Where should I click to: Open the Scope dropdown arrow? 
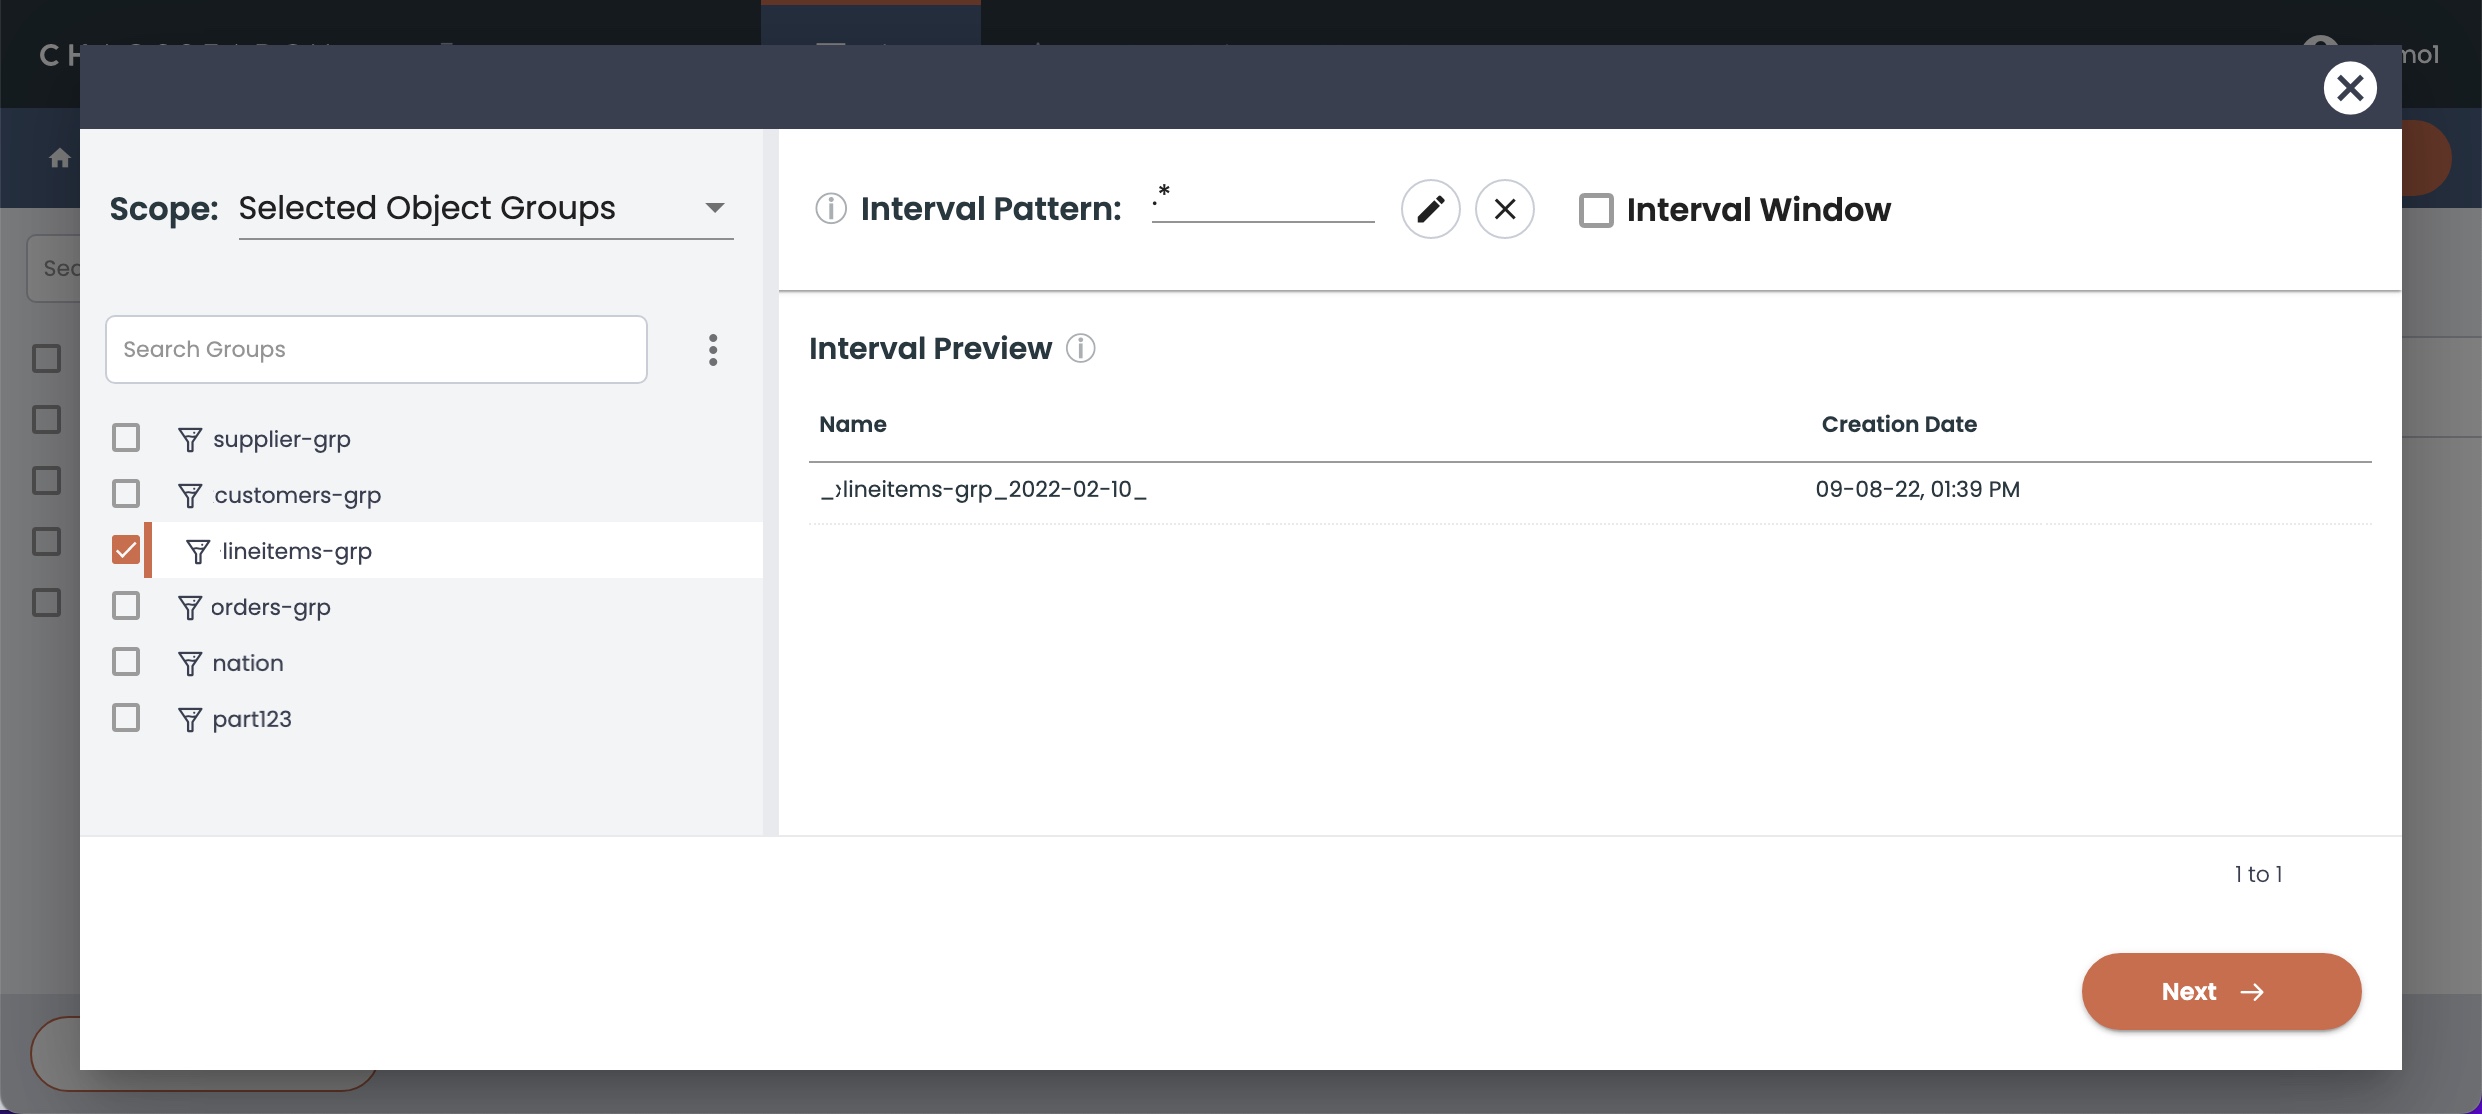[714, 208]
